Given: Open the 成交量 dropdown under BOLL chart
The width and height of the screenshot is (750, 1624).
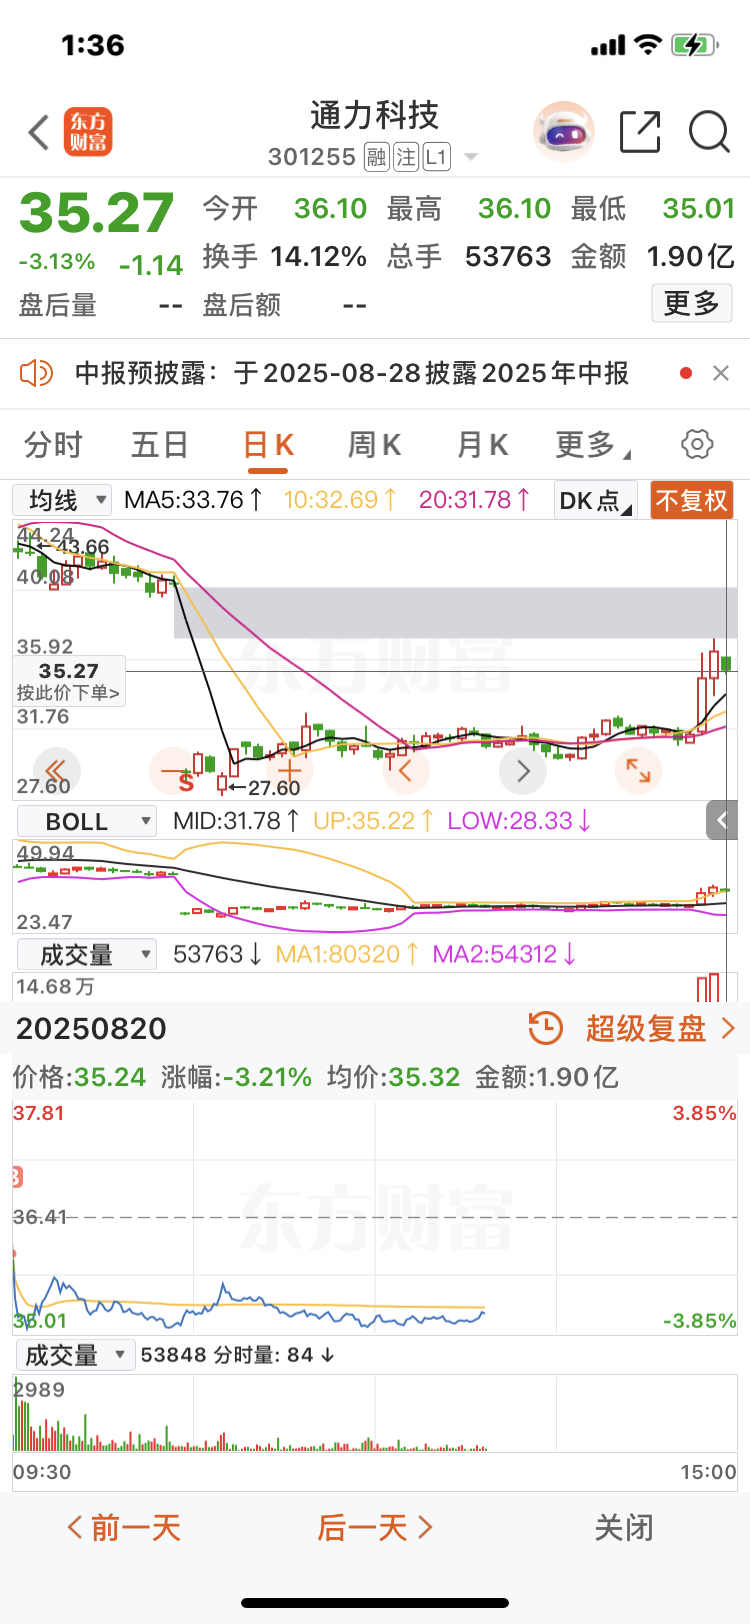Looking at the screenshot, I should pos(87,954).
